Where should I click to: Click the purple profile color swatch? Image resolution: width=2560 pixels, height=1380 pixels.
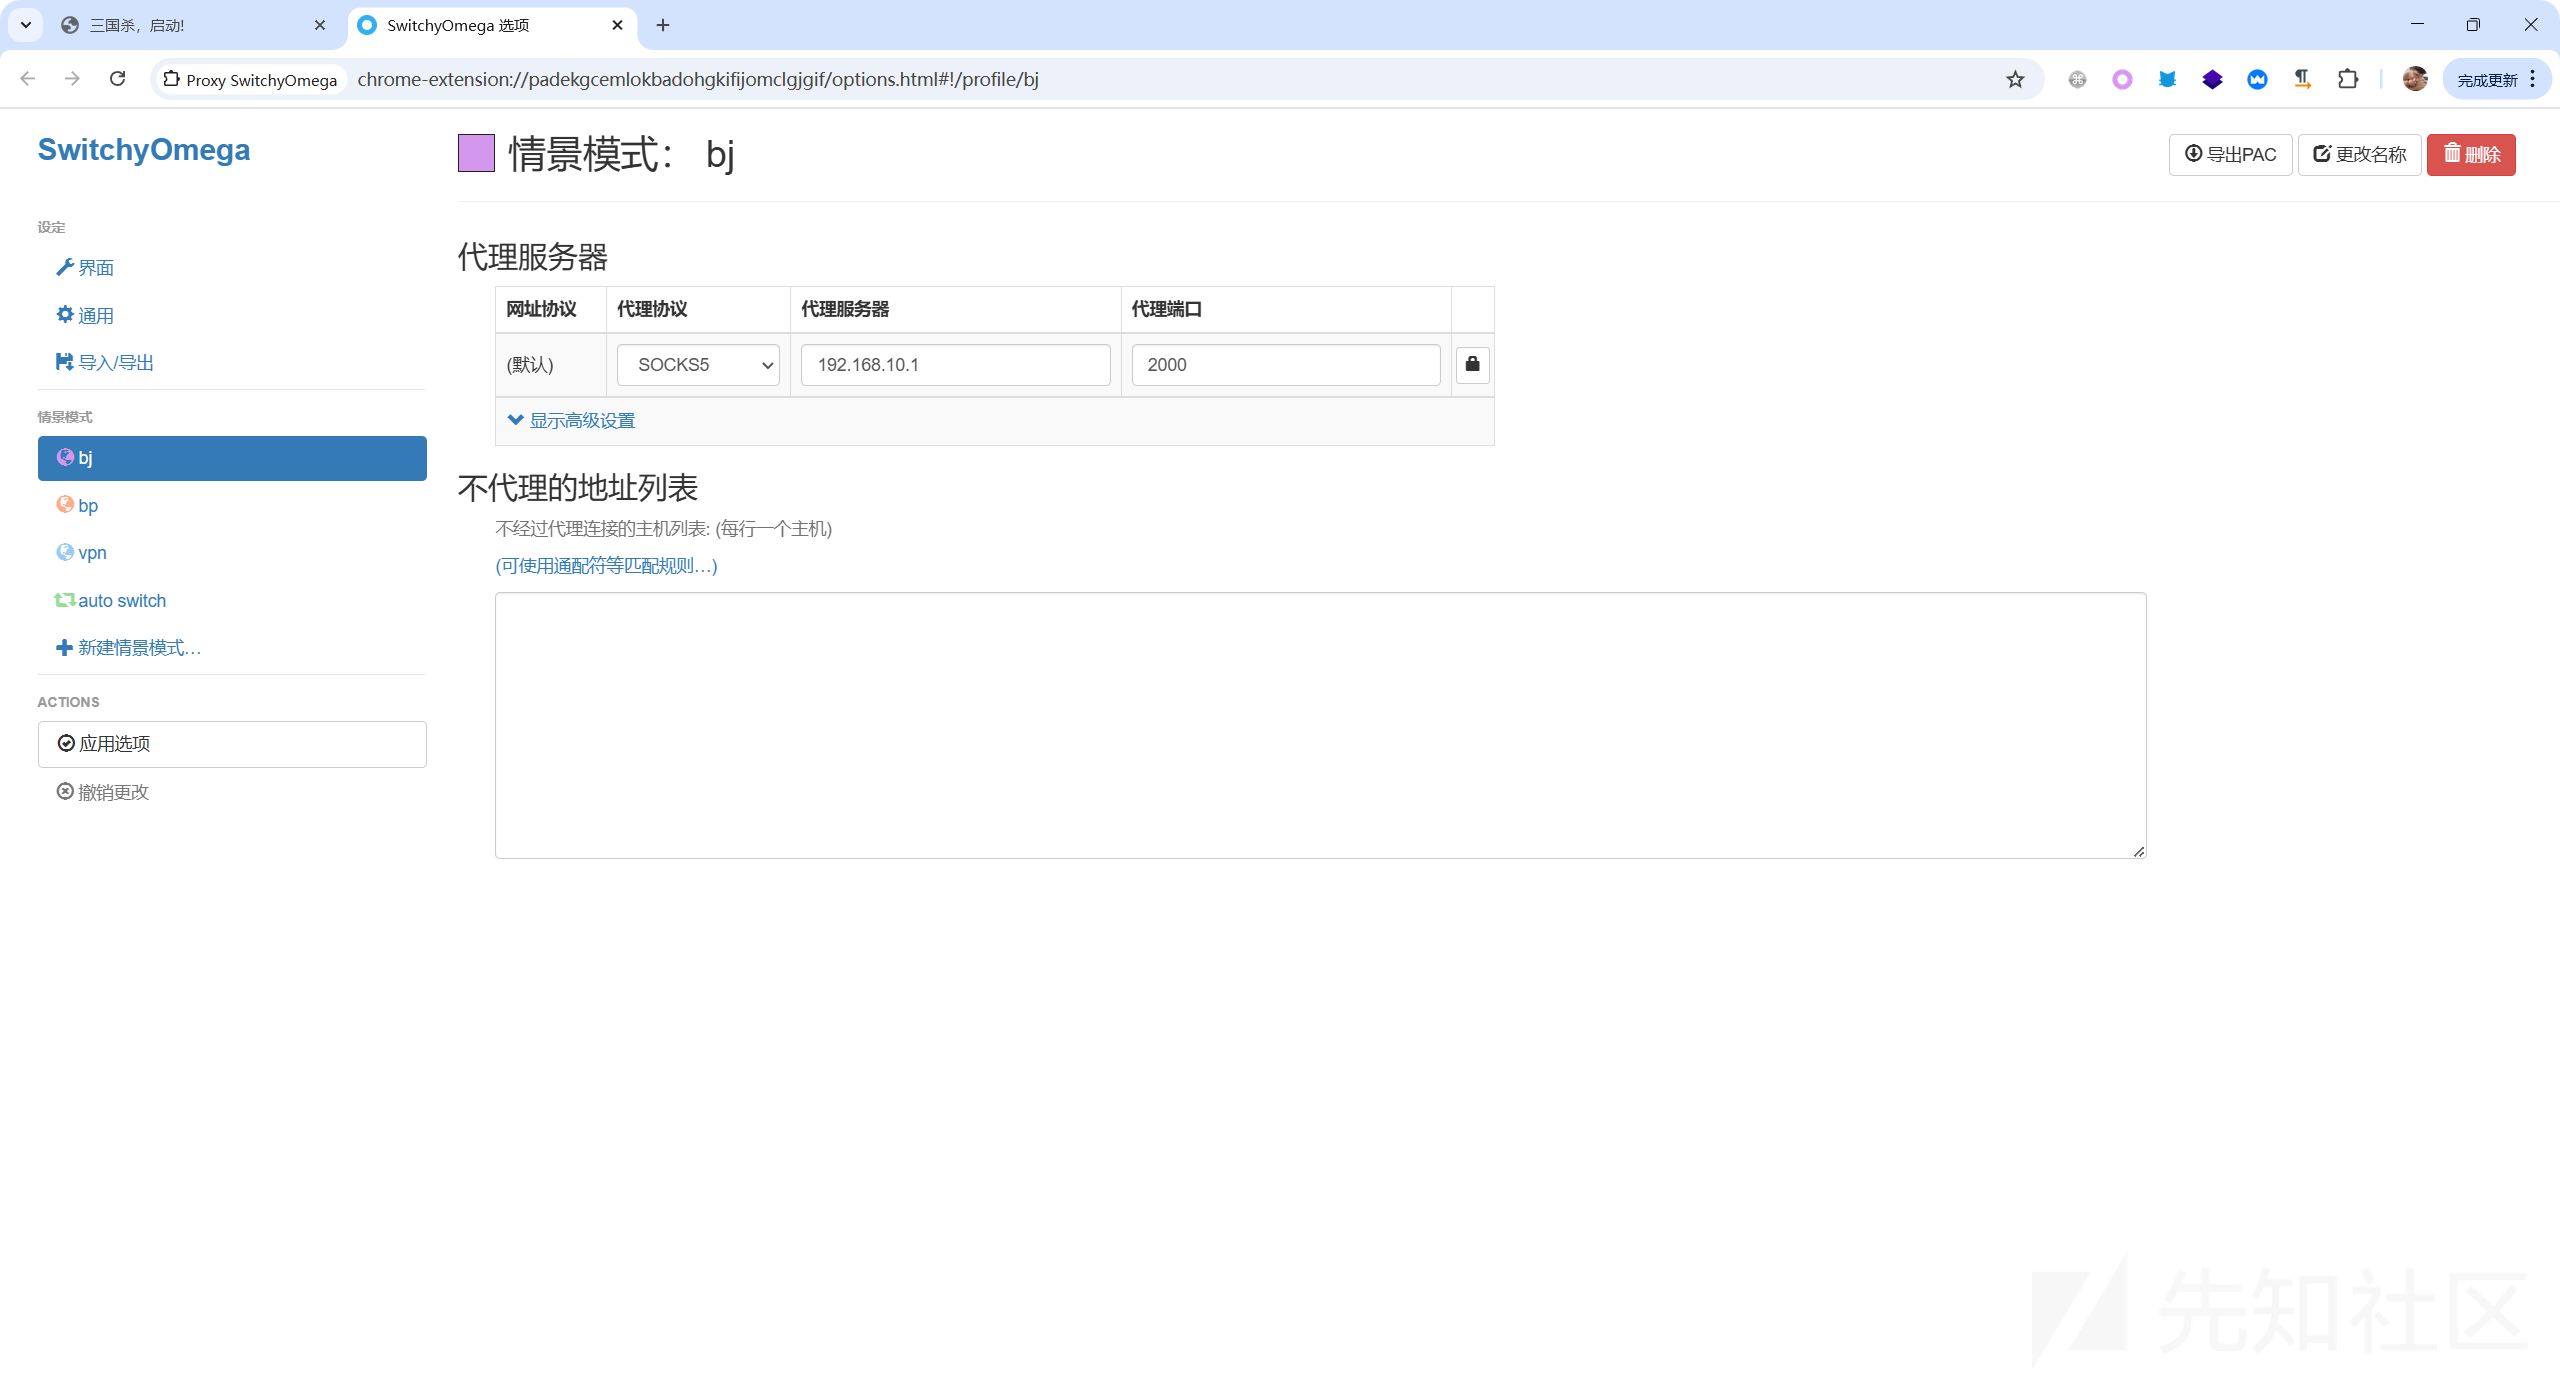(476, 153)
